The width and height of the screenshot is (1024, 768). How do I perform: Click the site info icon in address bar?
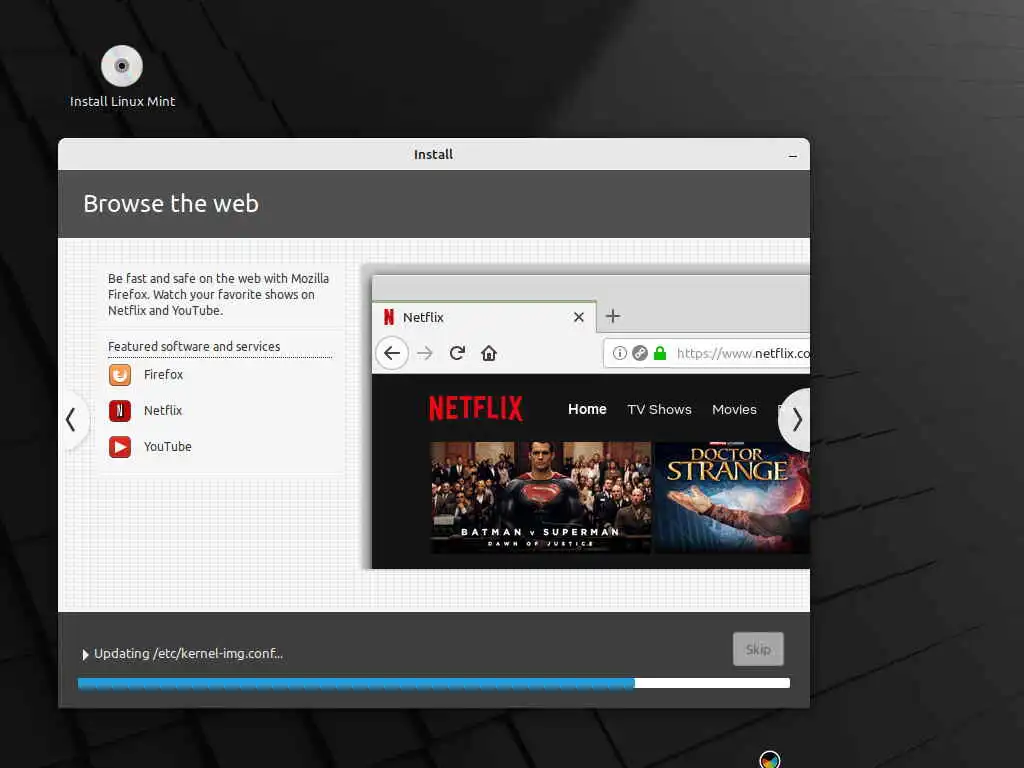[x=620, y=353]
